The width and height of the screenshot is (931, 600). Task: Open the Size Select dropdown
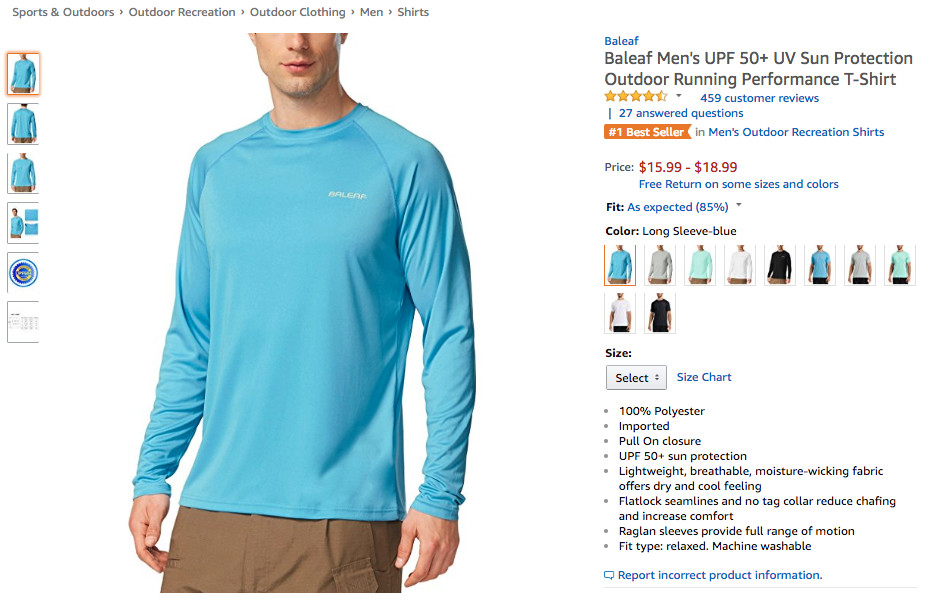(636, 378)
